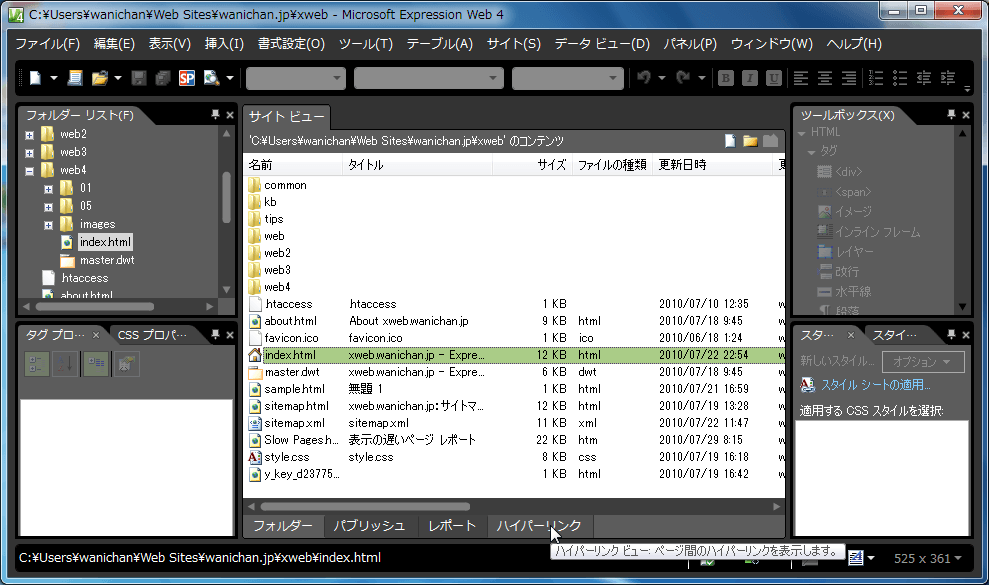Viewport: 989px width, 585px height.
Task: Toggle show set properties on top
Action: coord(96,363)
